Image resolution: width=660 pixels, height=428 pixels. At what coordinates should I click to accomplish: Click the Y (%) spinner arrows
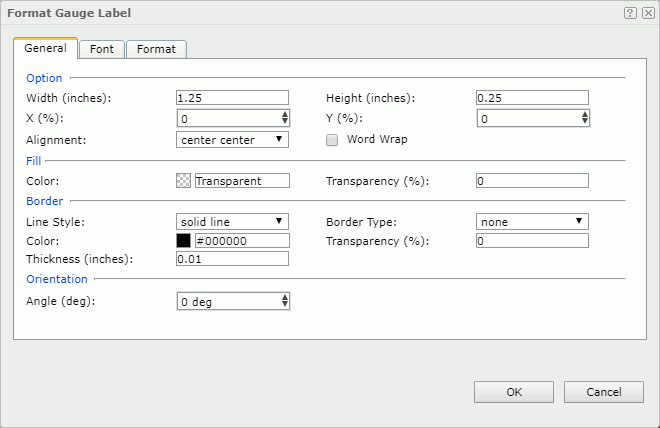(x=585, y=119)
